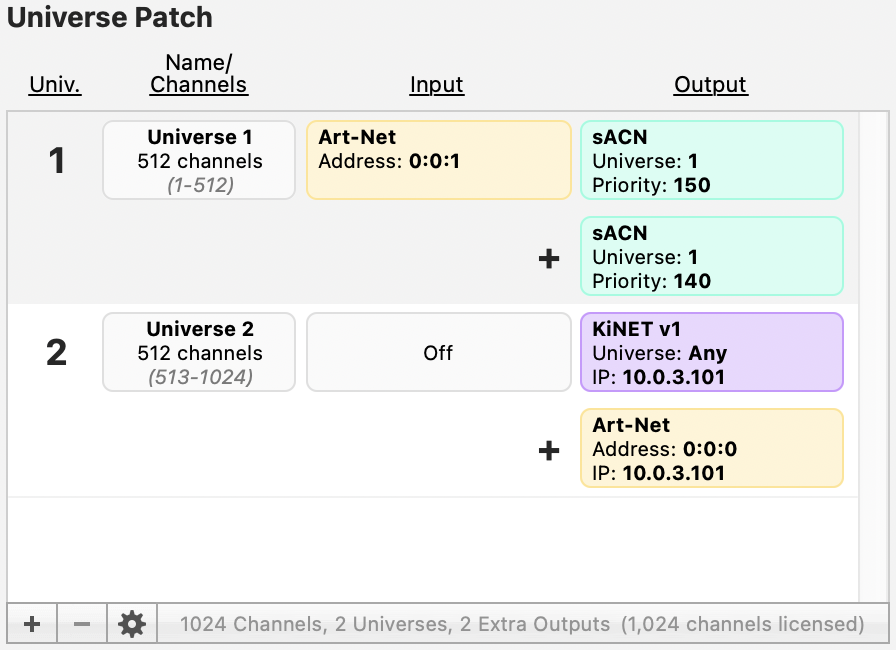Add extra output to Universe 1
The height and width of the screenshot is (650, 896).
[549, 258]
